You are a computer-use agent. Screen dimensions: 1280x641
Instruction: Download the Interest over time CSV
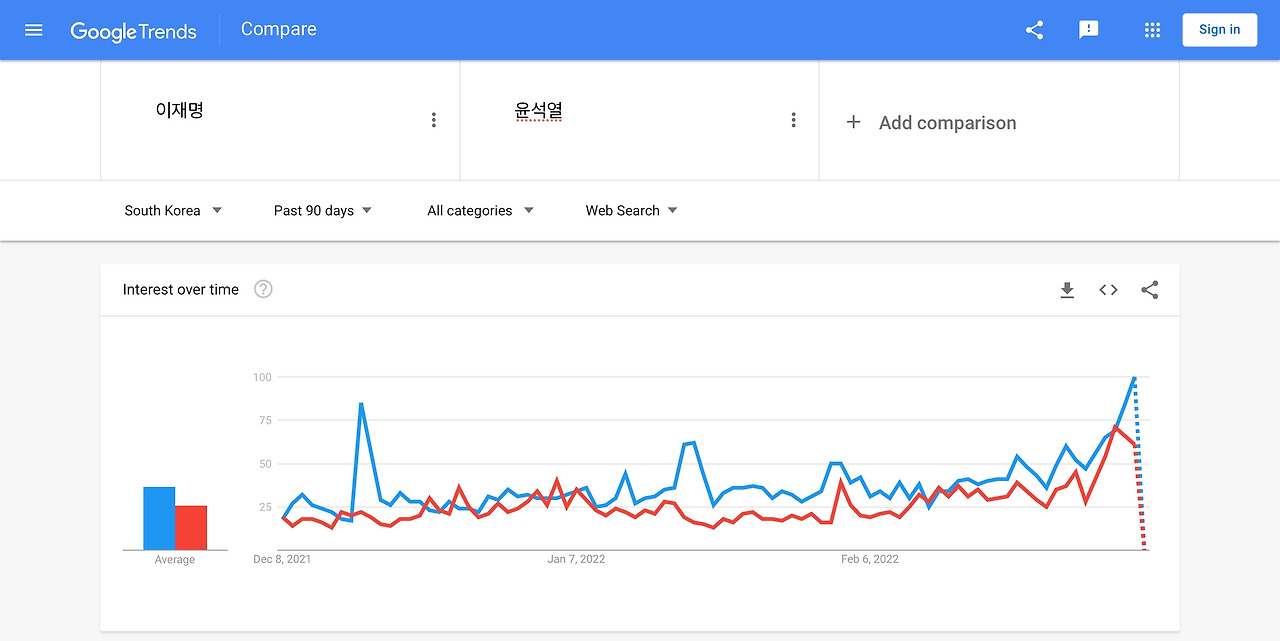[1067, 290]
